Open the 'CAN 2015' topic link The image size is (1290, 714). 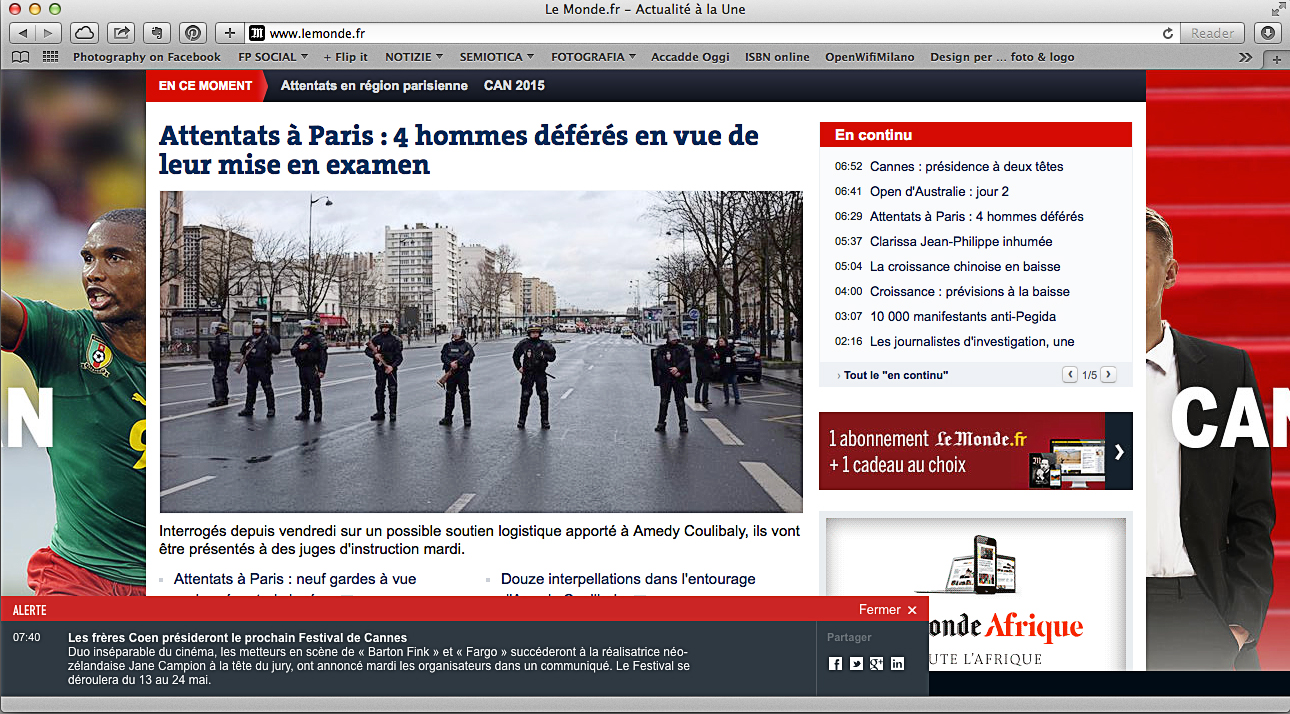[514, 86]
